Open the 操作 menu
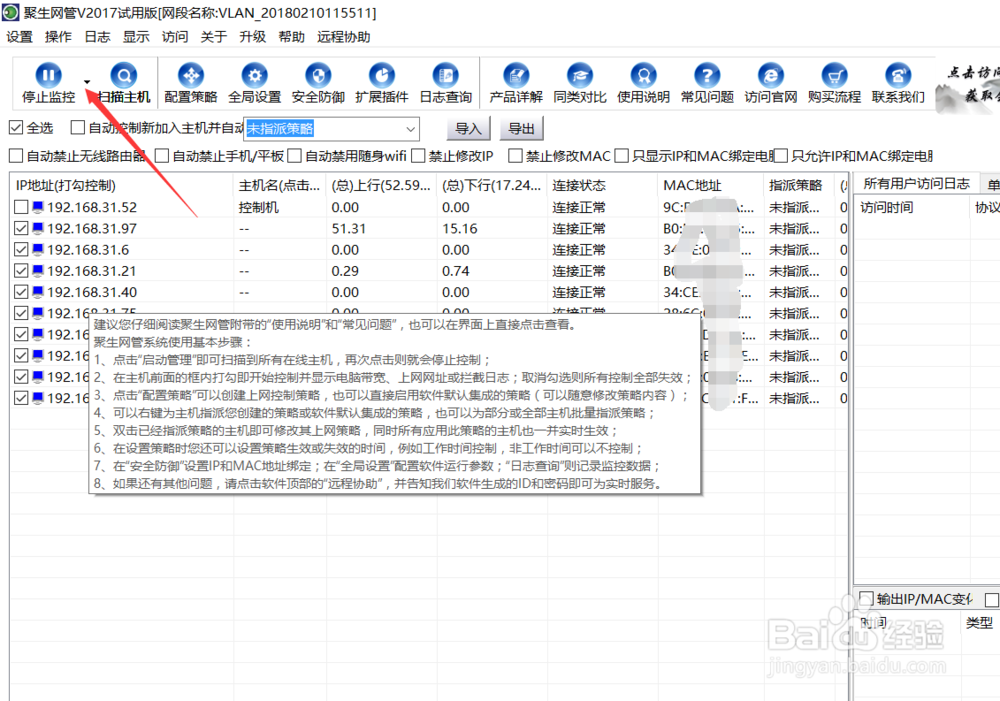The width and height of the screenshot is (1000, 701). (58, 37)
